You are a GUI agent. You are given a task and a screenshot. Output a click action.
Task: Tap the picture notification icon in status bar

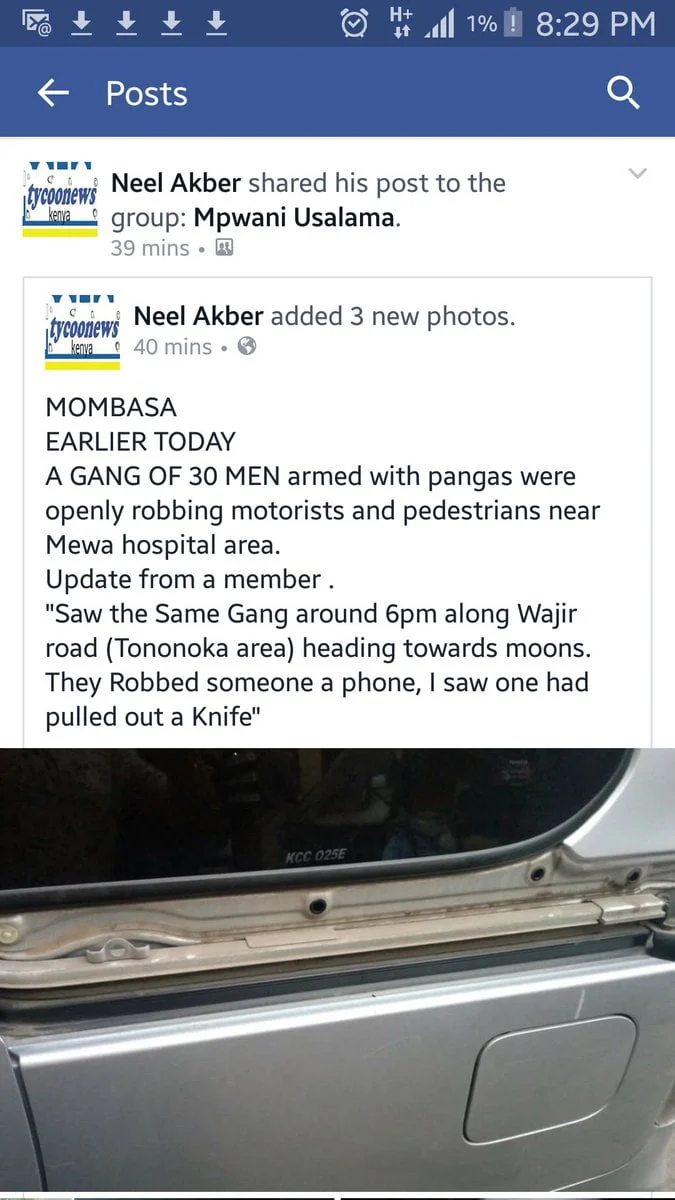pos(32,23)
